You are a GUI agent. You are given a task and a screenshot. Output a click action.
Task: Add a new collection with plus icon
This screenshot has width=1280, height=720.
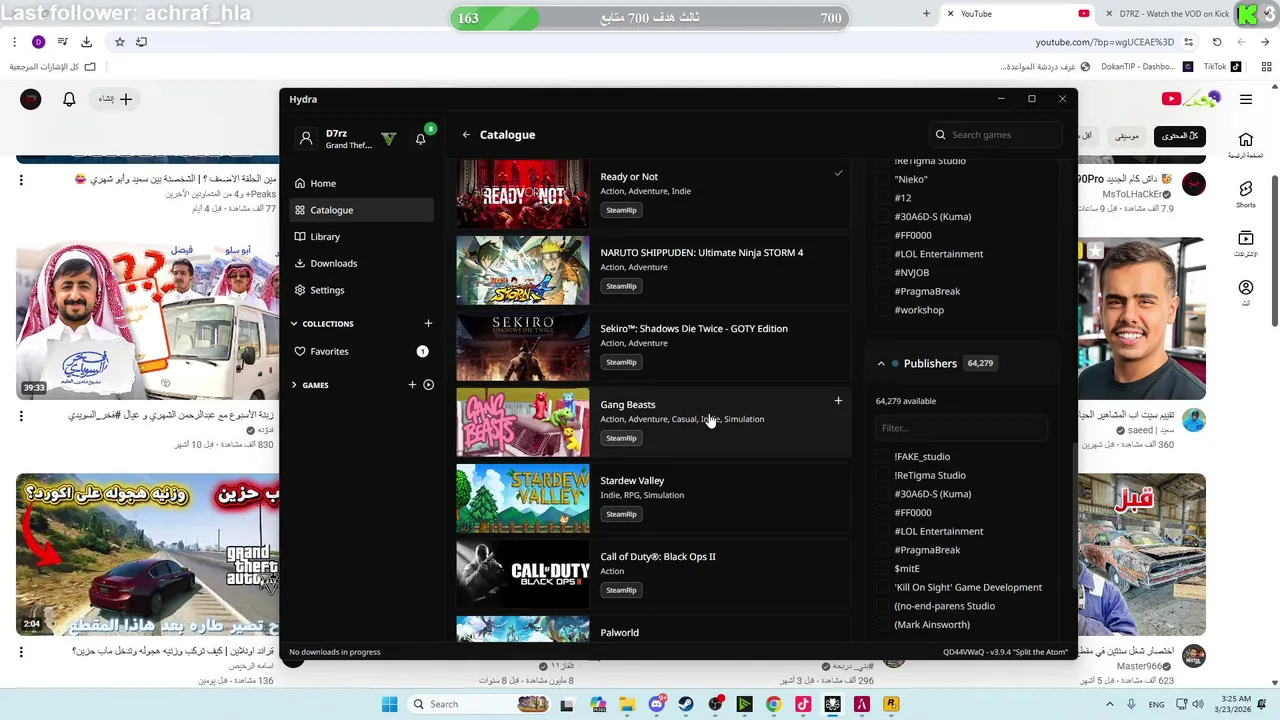pyautogui.click(x=428, y=323)
